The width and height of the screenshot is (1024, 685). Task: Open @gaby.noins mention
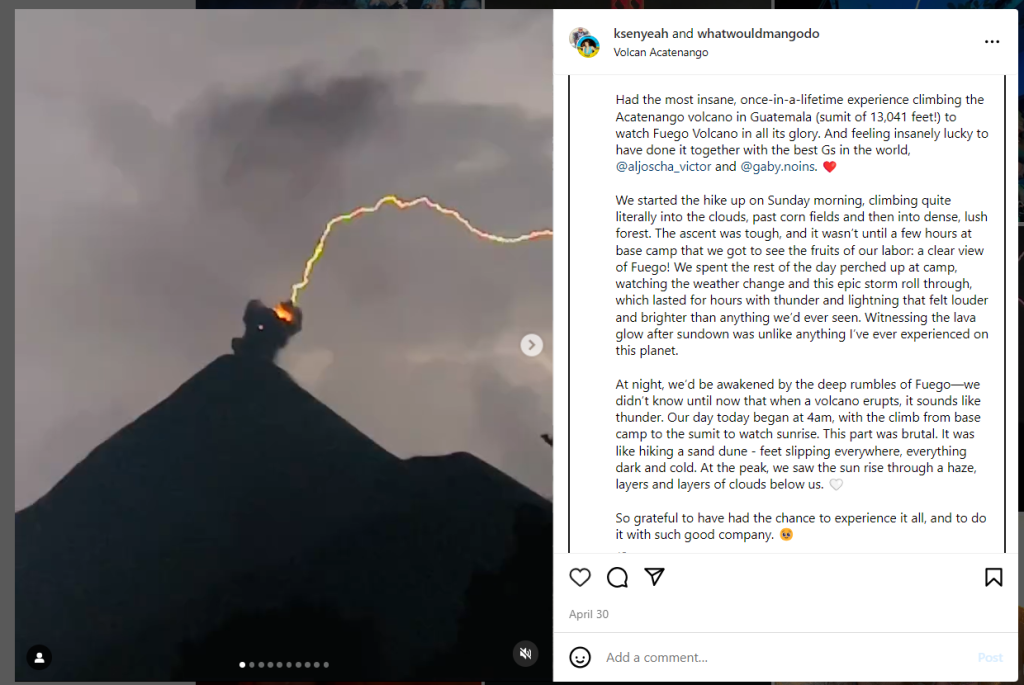(777, 167)
